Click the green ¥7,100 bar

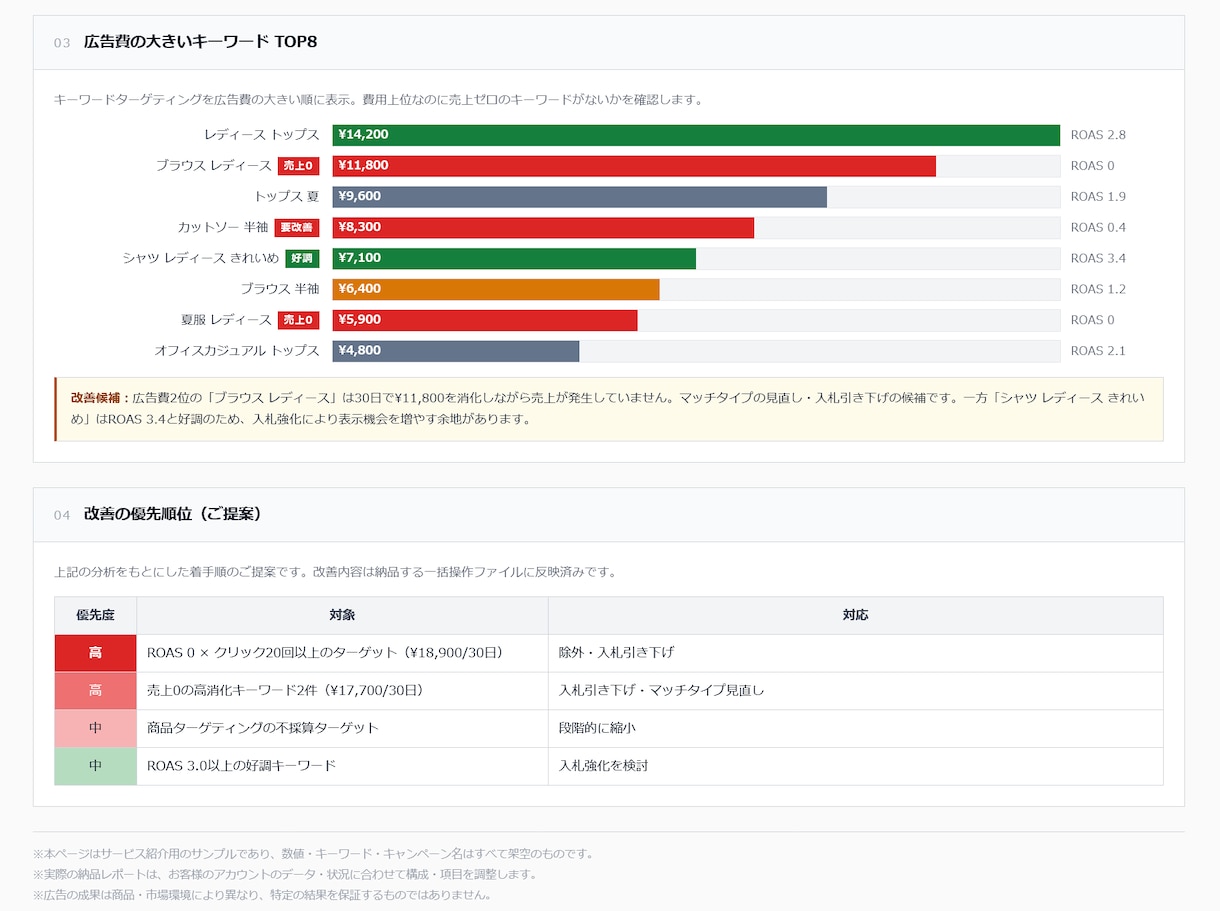[514, 259]
